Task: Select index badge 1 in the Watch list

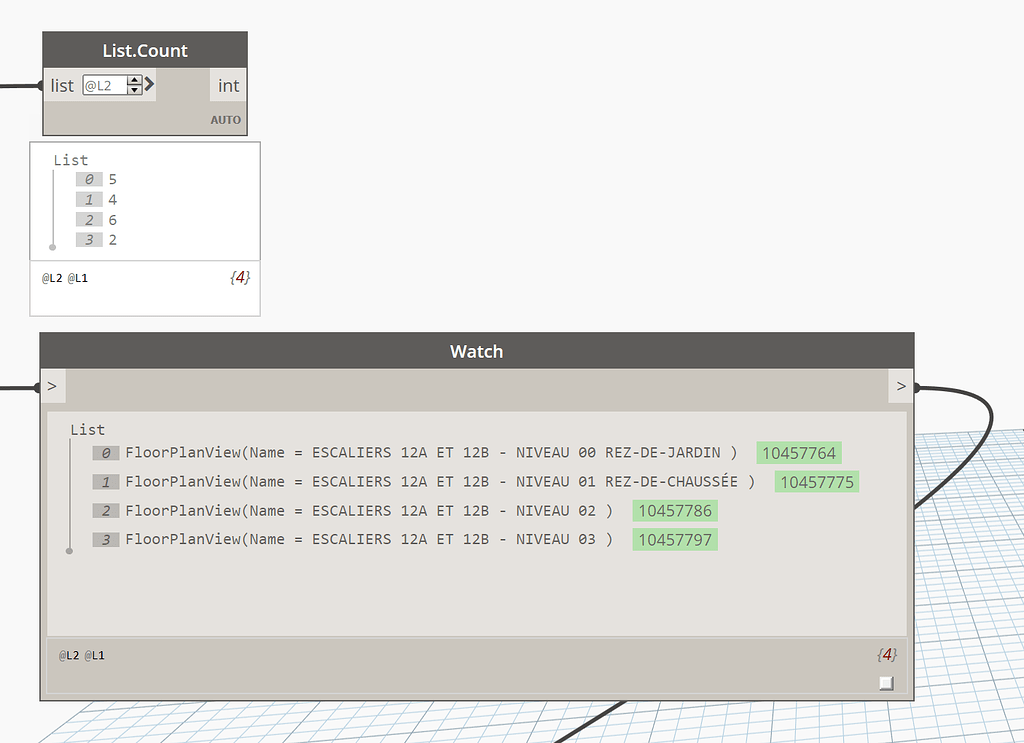Action: coord(105,481)
